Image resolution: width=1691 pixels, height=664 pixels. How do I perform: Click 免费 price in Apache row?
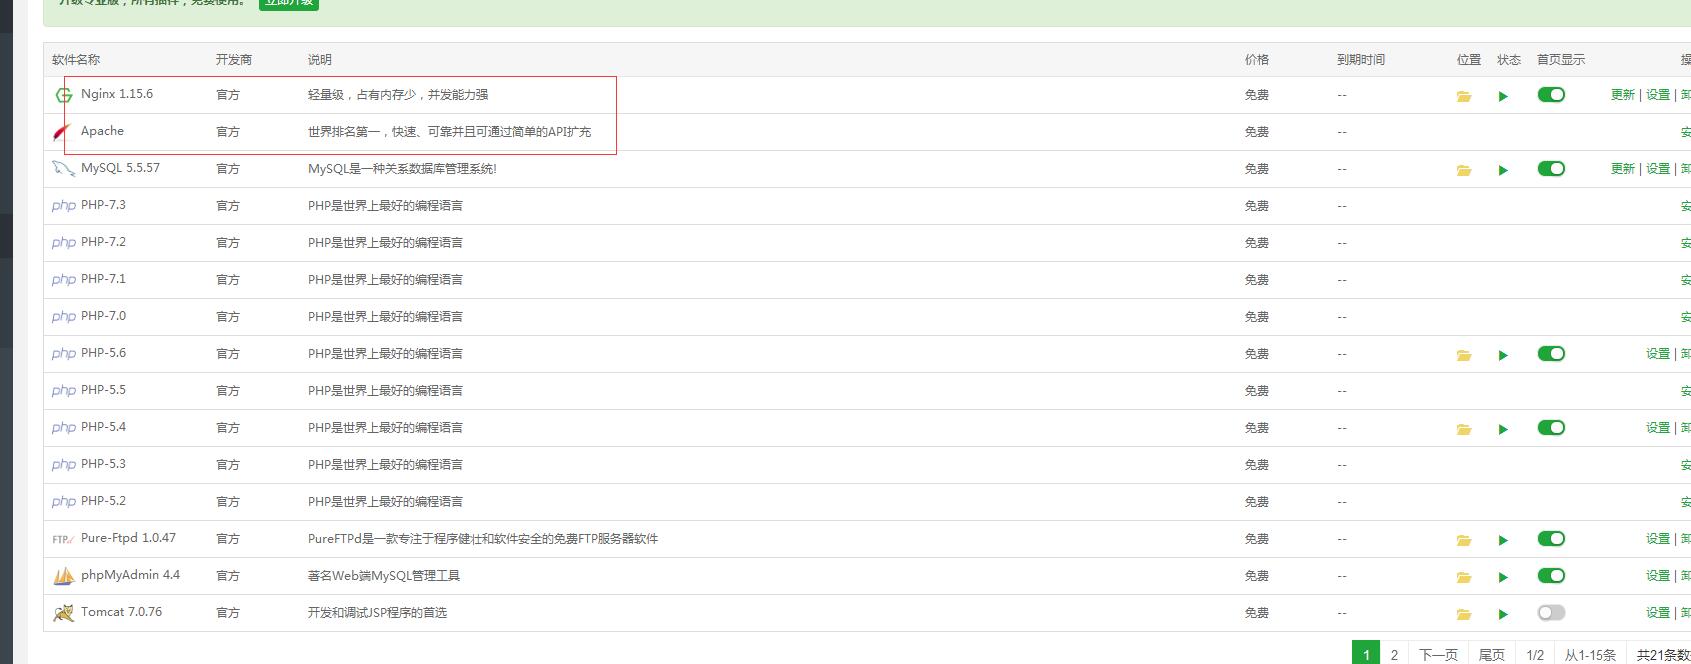coord(1257,132)
